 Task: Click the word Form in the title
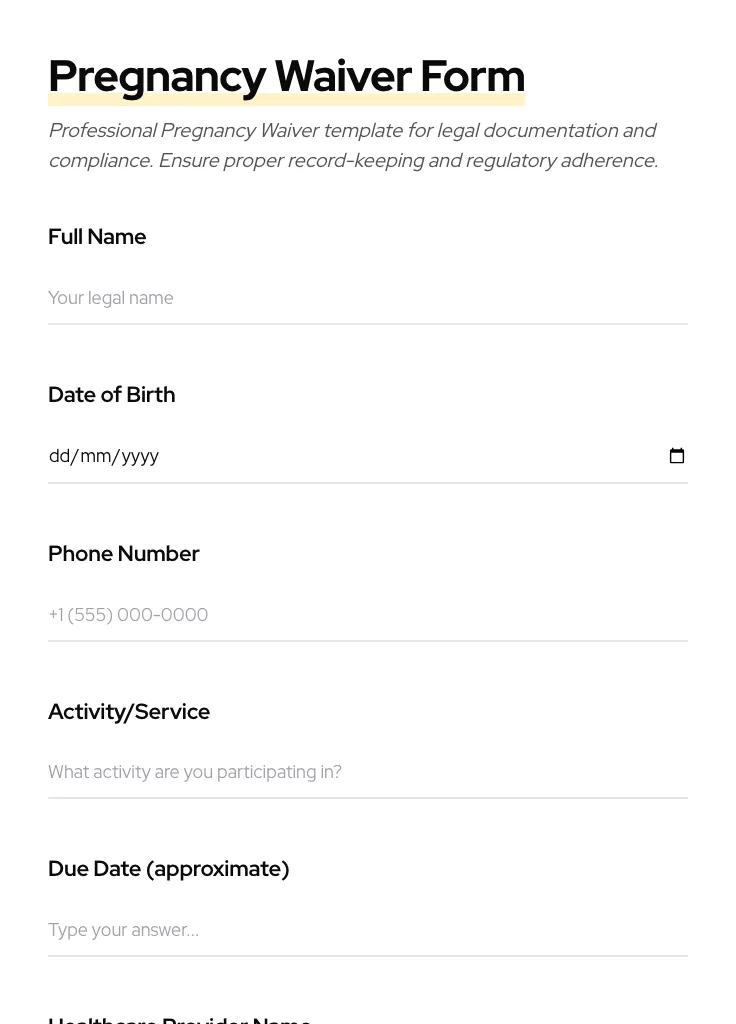click(x=472, y=77)
